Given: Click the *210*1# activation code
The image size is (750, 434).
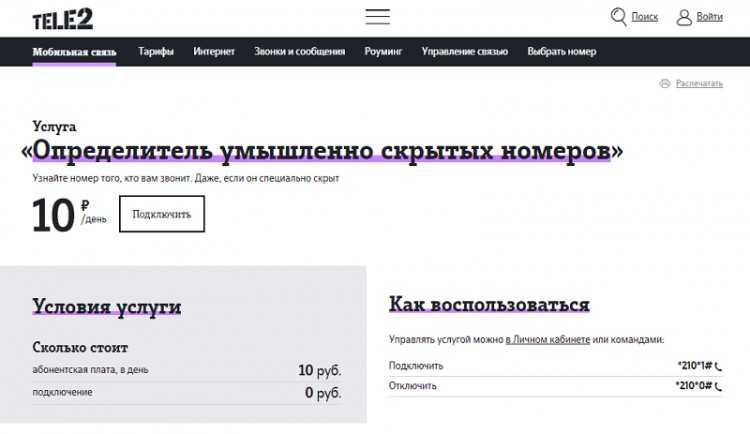Looking at the screenshot, I should click(695, 366).
